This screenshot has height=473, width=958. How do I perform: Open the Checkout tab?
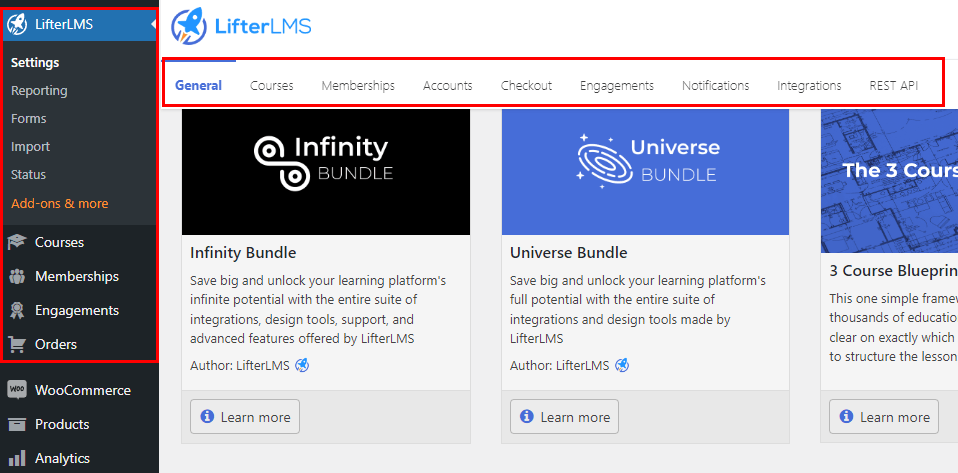[x=527, y=86]
